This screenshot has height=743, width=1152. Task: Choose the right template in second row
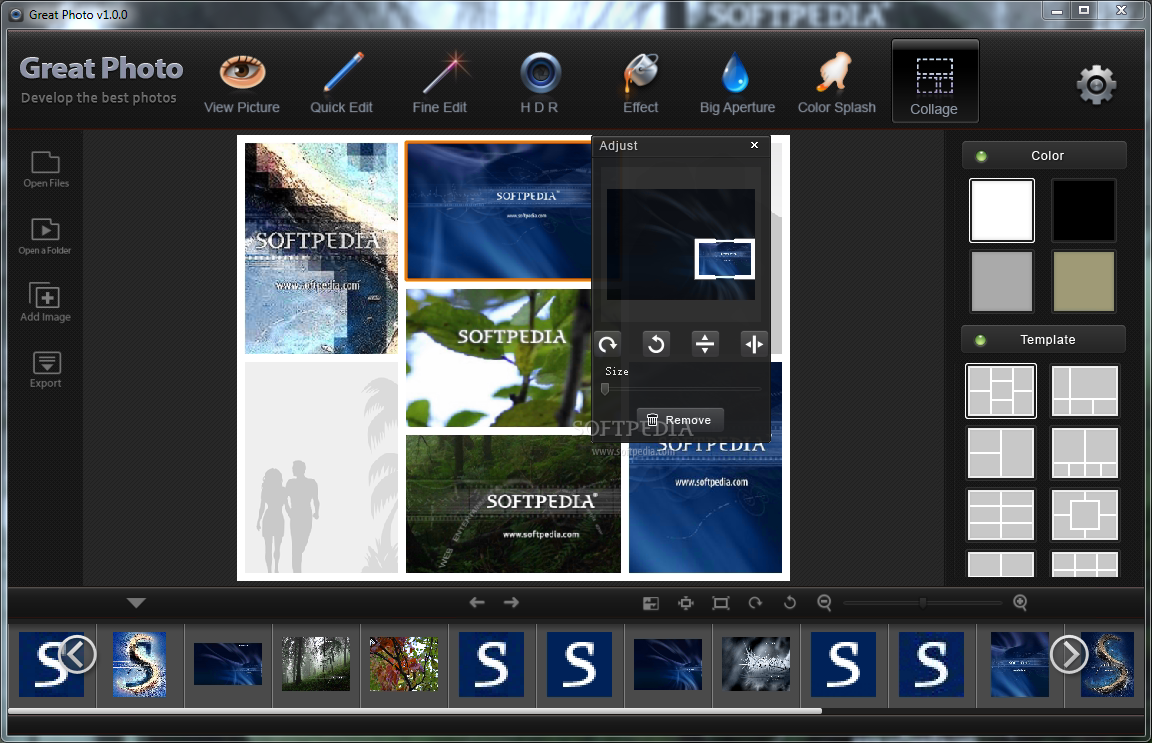pyautogui.click(x=1084, y=453)
